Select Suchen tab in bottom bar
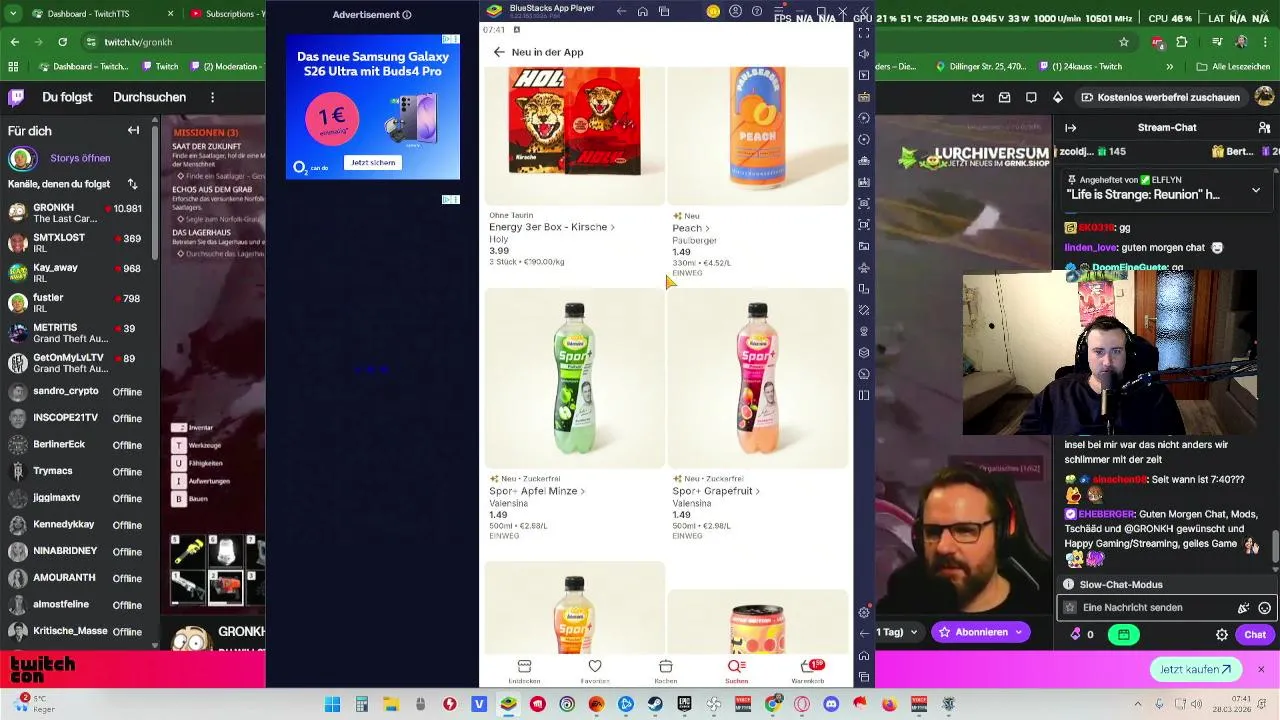This screenshot has width=1280, height=720. pos(737,671)
